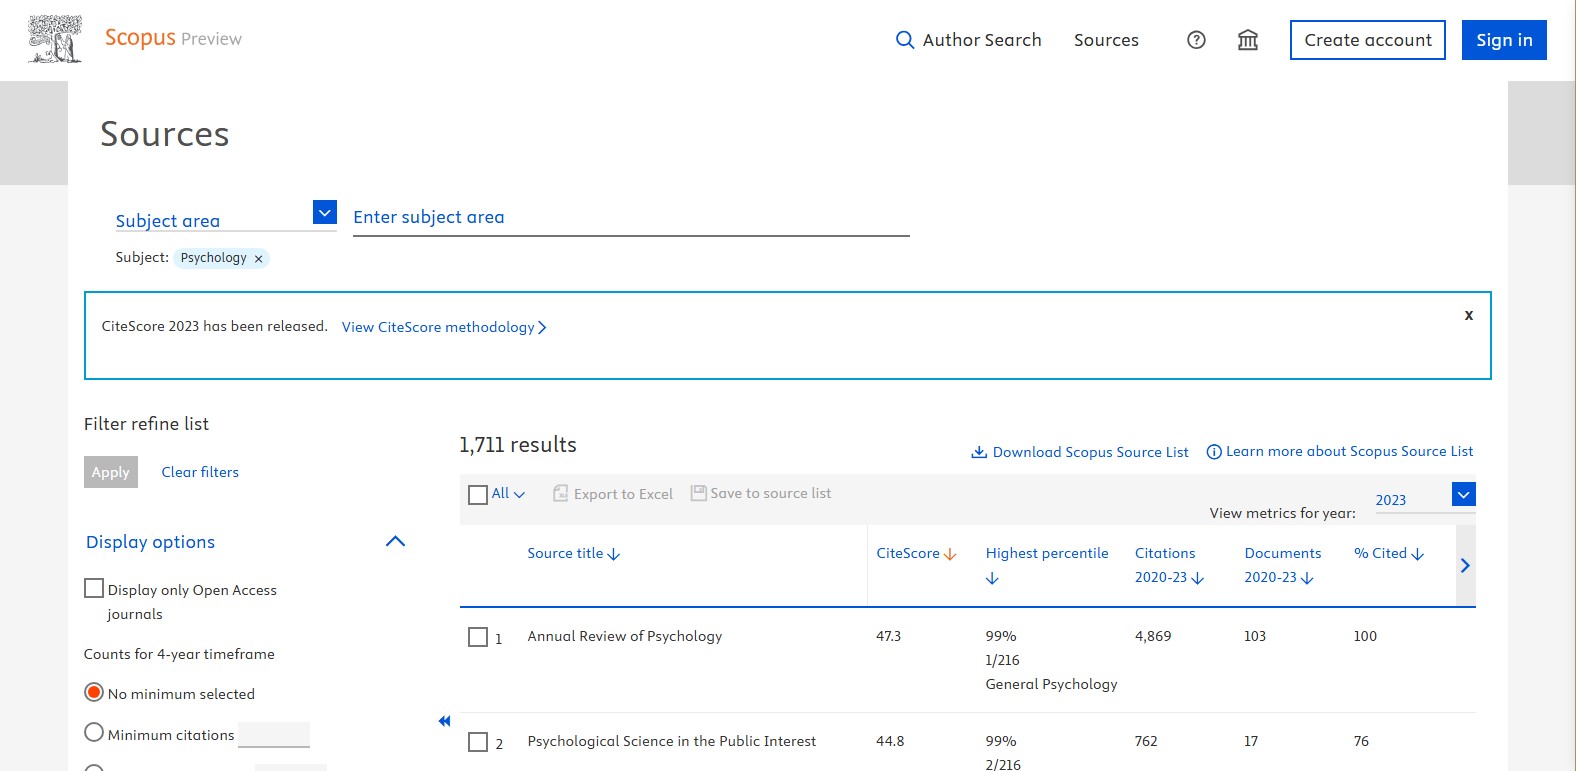Select No minimum selected option
This screenshot has width=1576, height=771.
click(94, 692)
